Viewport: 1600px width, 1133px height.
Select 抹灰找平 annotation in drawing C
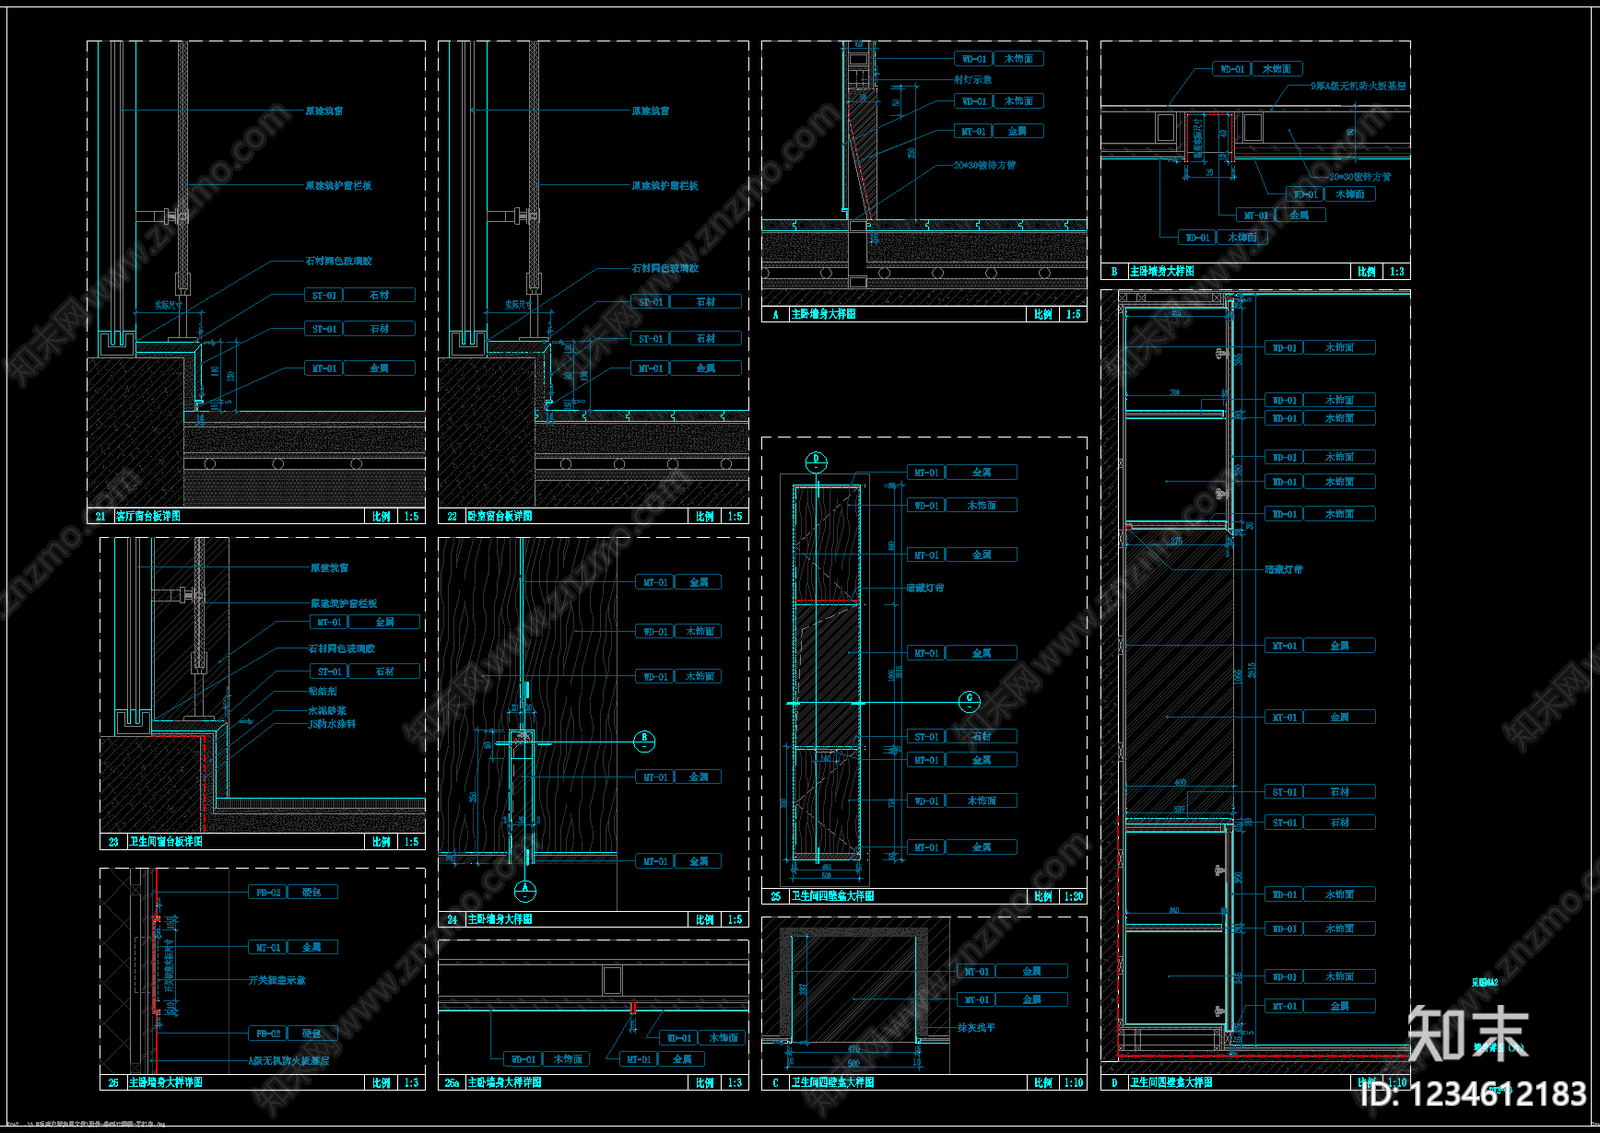click(976, 1027)
